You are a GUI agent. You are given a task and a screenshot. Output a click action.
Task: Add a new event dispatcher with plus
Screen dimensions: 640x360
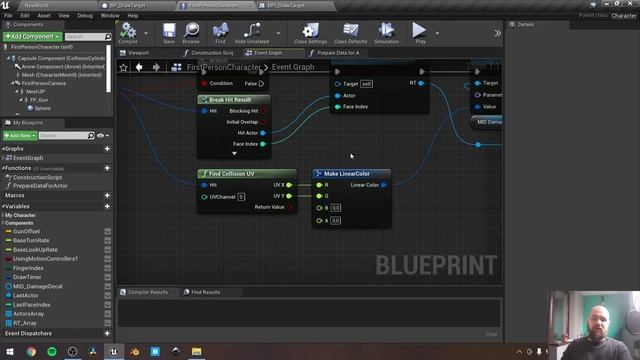107,333
